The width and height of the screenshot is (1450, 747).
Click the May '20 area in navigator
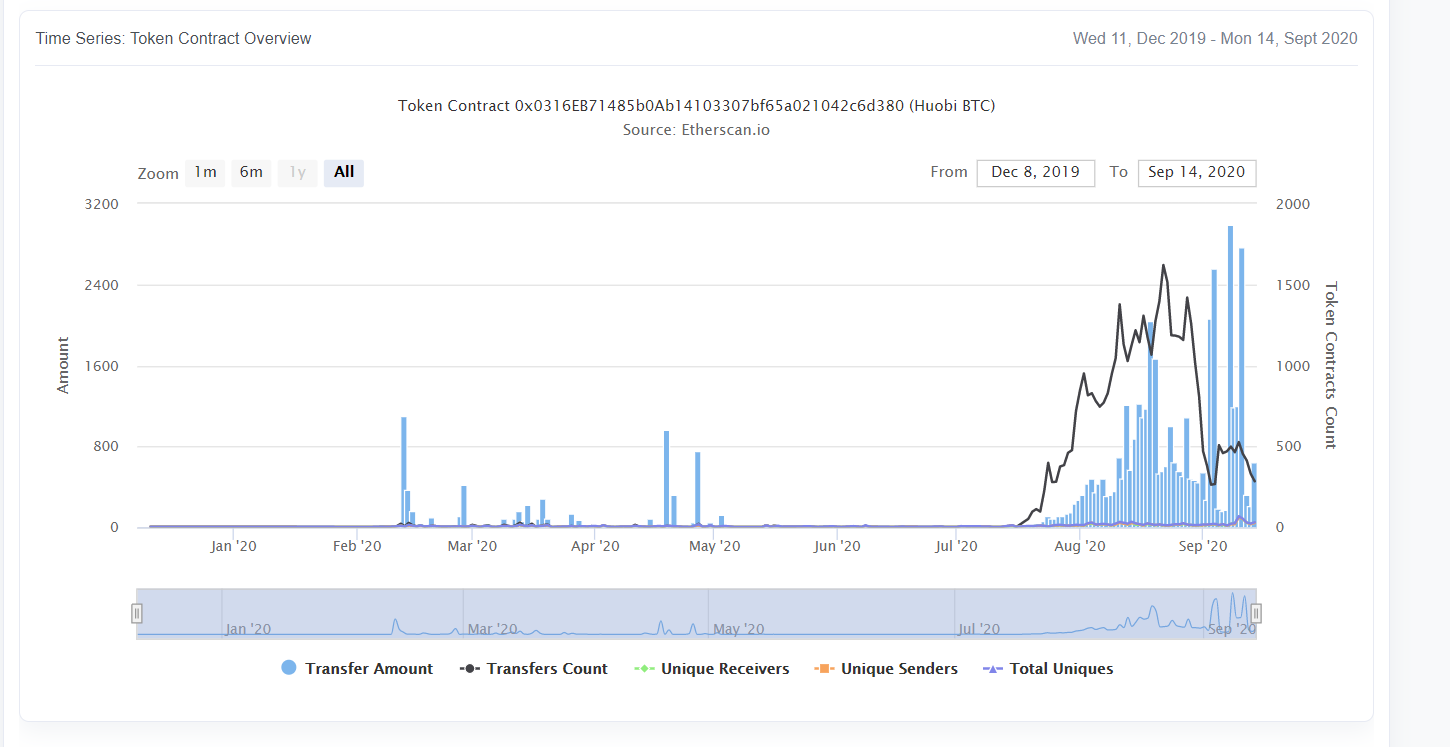(739, 629)
